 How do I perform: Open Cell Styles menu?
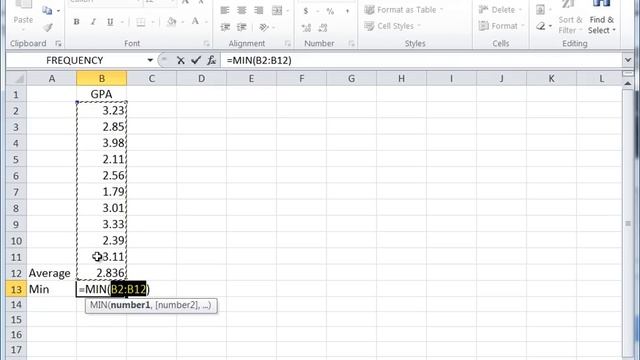(x=393, y=26)
